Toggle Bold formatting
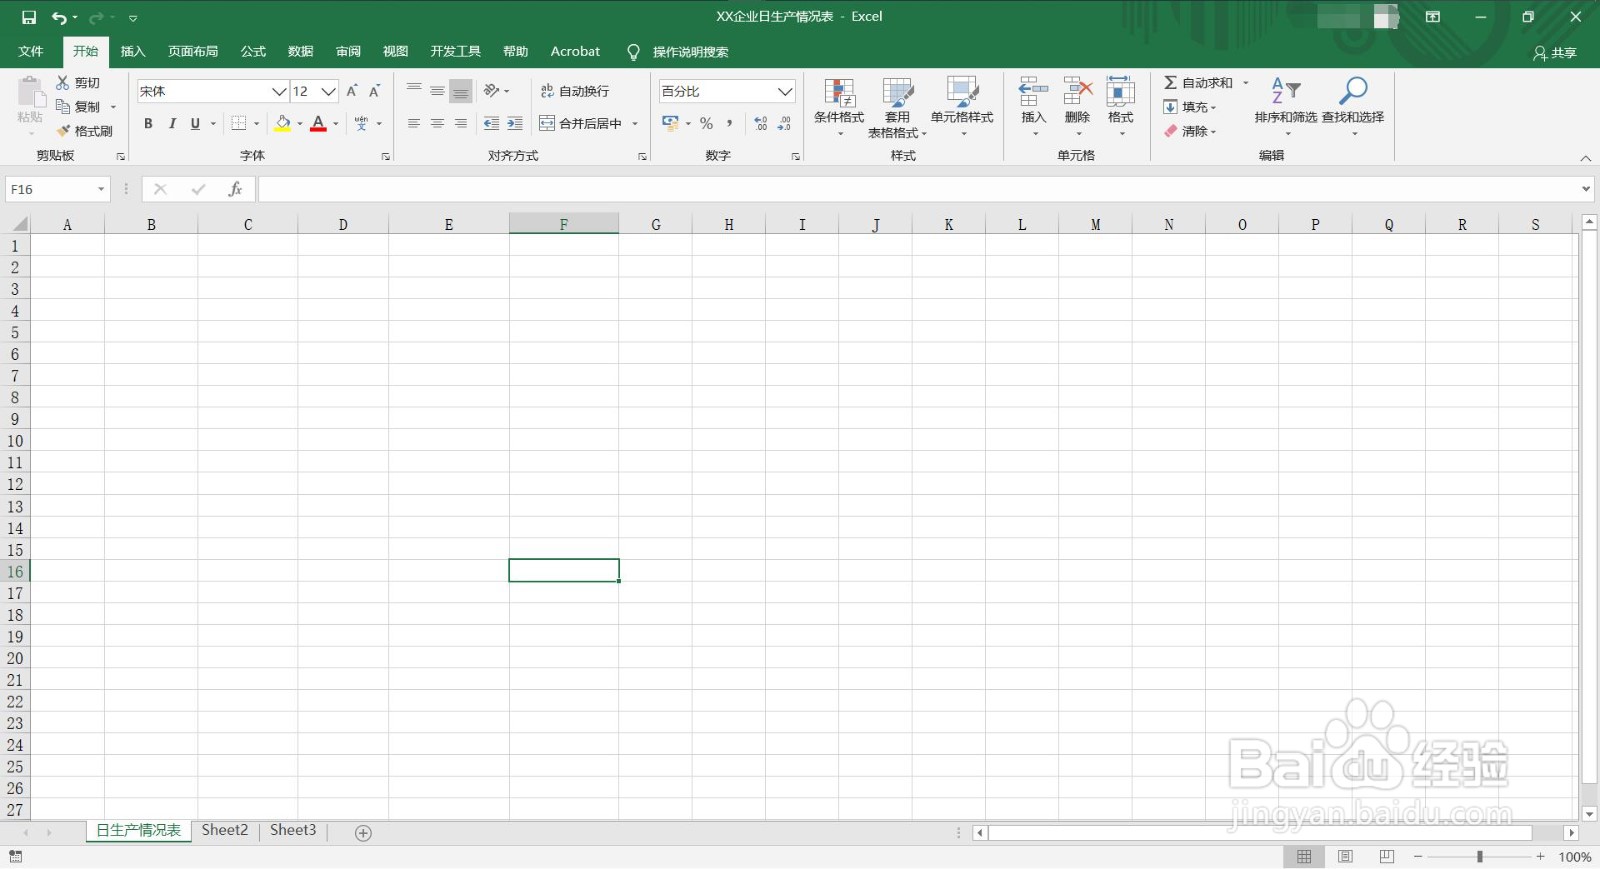Image resolution: width=1600 pixels, height=869 pixels. [x=148, y=123]
